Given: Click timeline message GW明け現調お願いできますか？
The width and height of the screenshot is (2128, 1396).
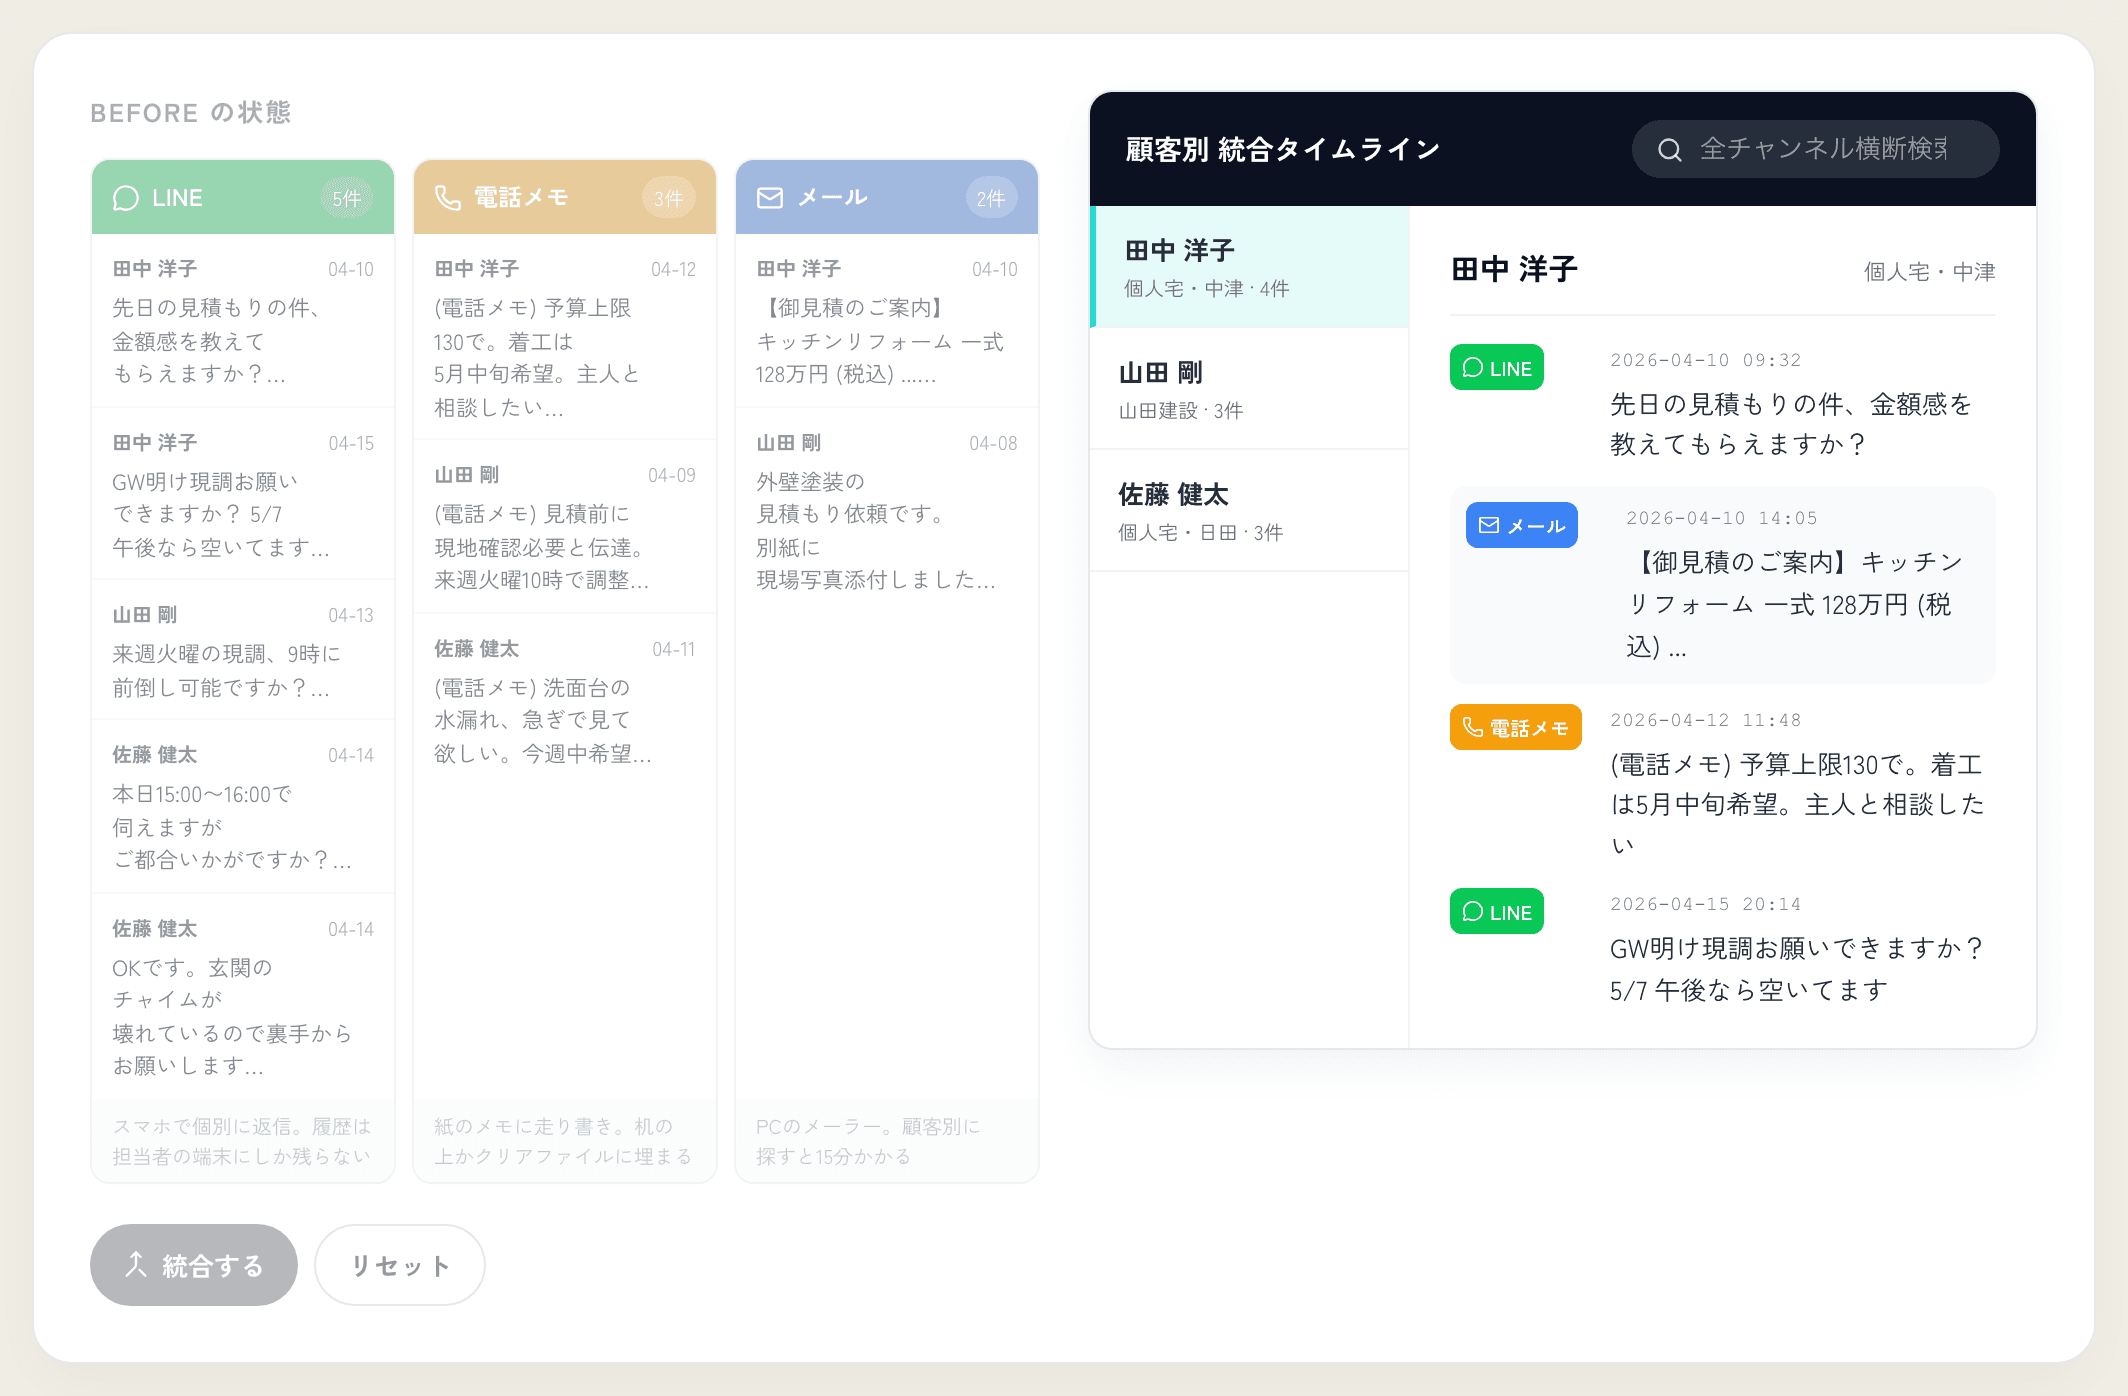Looking at the screenshot, I should click(1796, 969).
